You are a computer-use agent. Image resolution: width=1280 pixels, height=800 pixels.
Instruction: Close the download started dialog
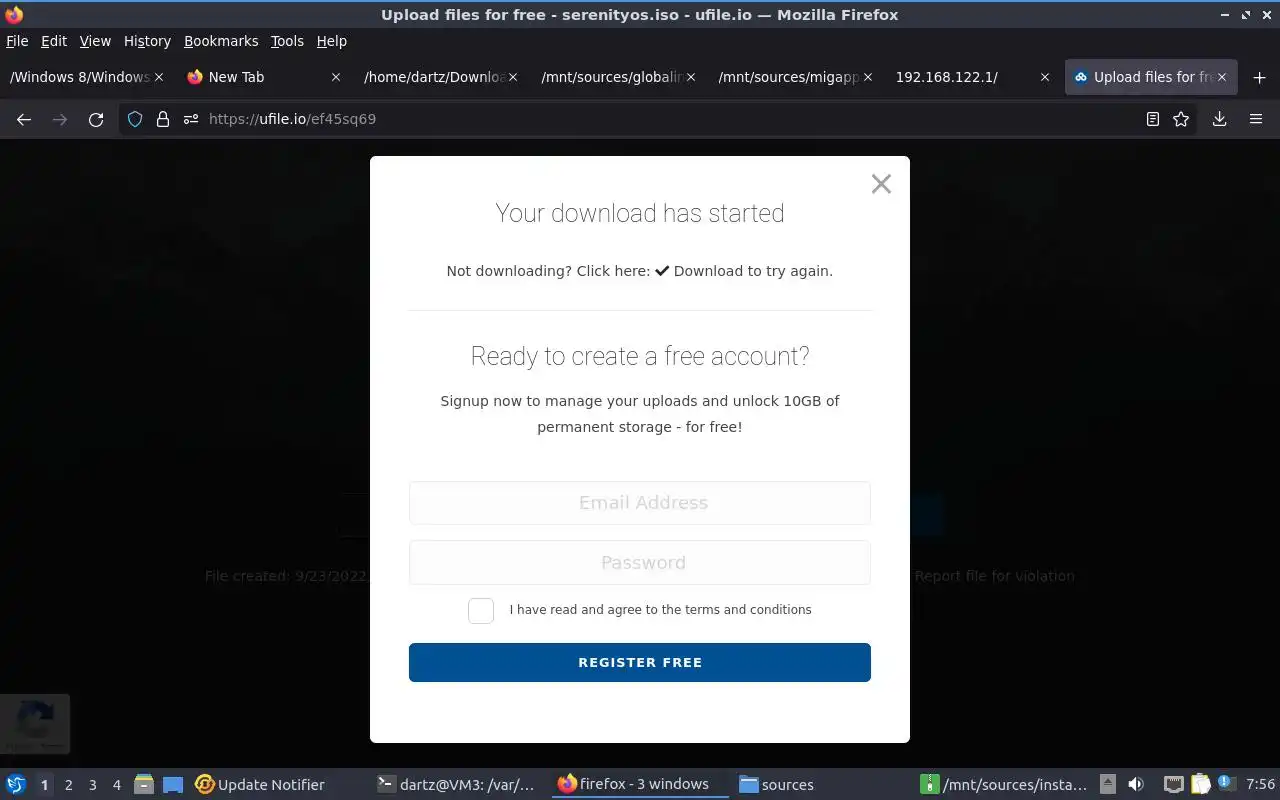[x=881, y=184]
